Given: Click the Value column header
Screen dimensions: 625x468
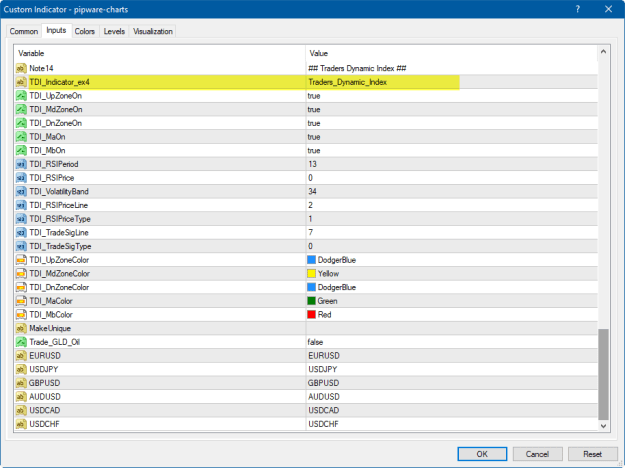Looking at the screenshot, I should [x=452, y=53].
